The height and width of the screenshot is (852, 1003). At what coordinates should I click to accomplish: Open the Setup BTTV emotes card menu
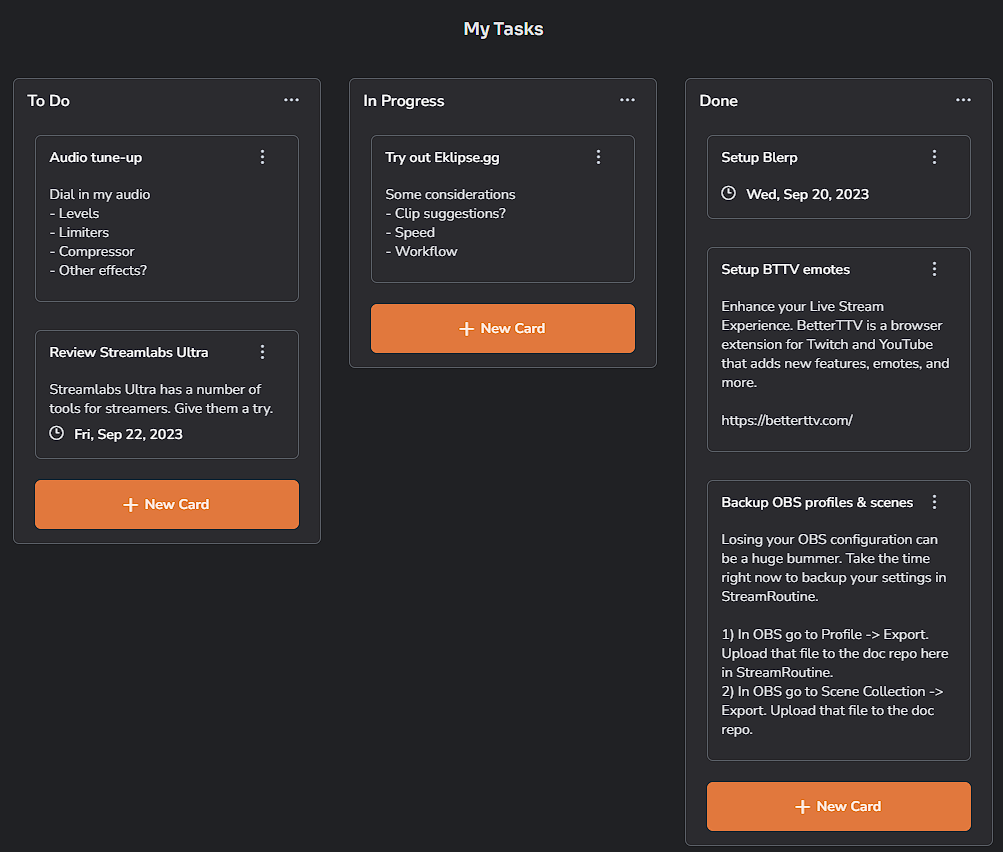tap(934, 269)
